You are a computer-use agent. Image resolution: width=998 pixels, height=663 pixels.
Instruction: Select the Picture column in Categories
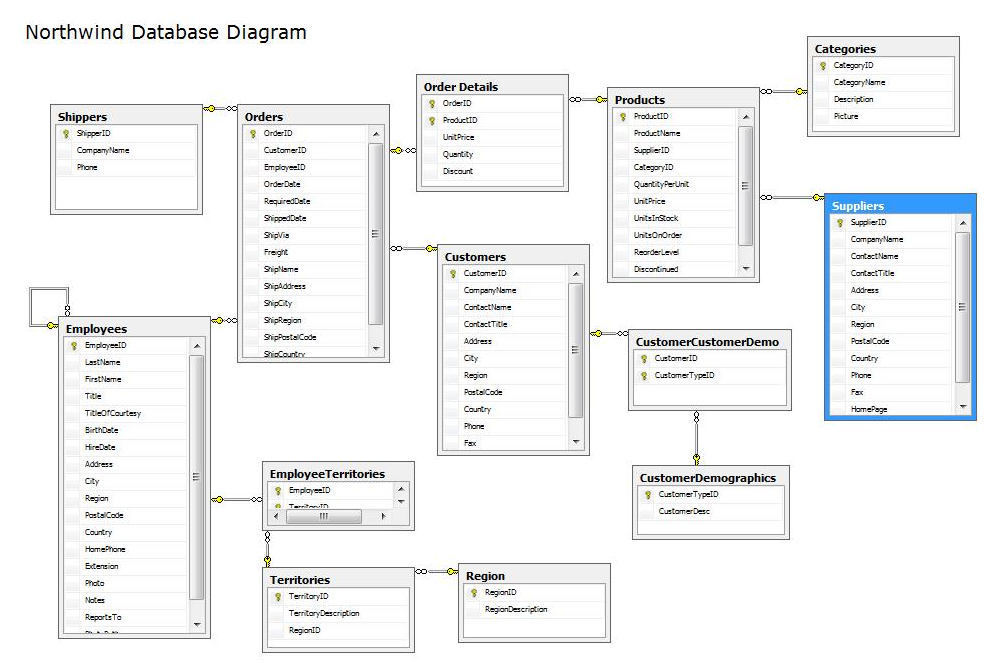(x=846, y=116)
